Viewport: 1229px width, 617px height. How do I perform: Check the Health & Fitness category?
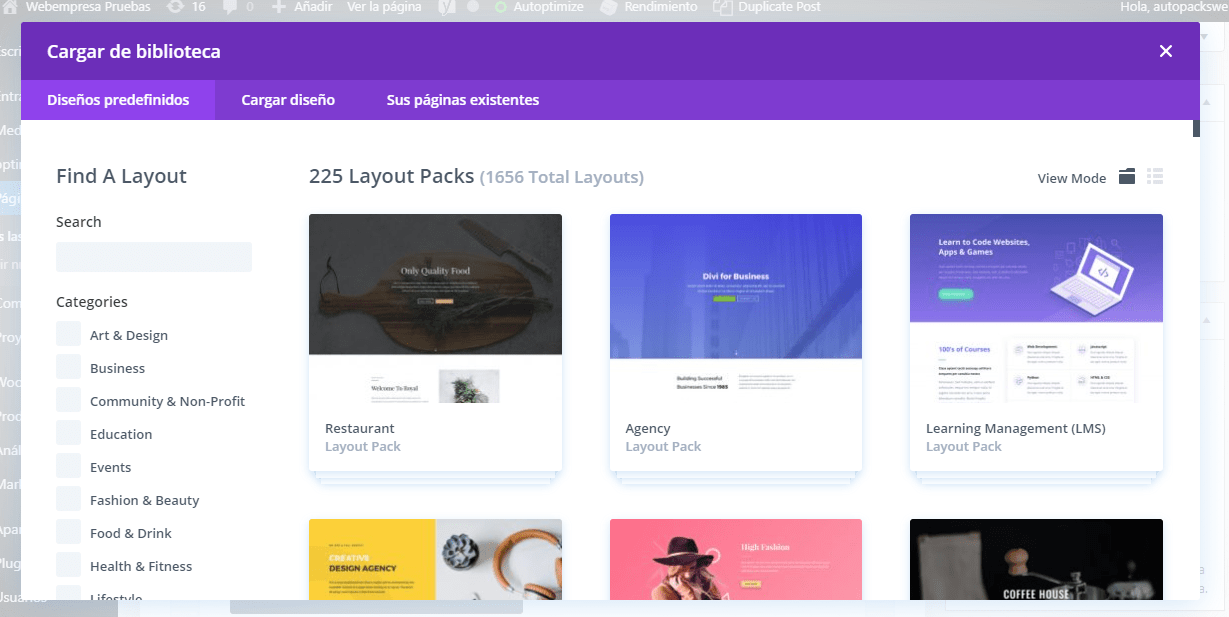click(x=68, y=566)
